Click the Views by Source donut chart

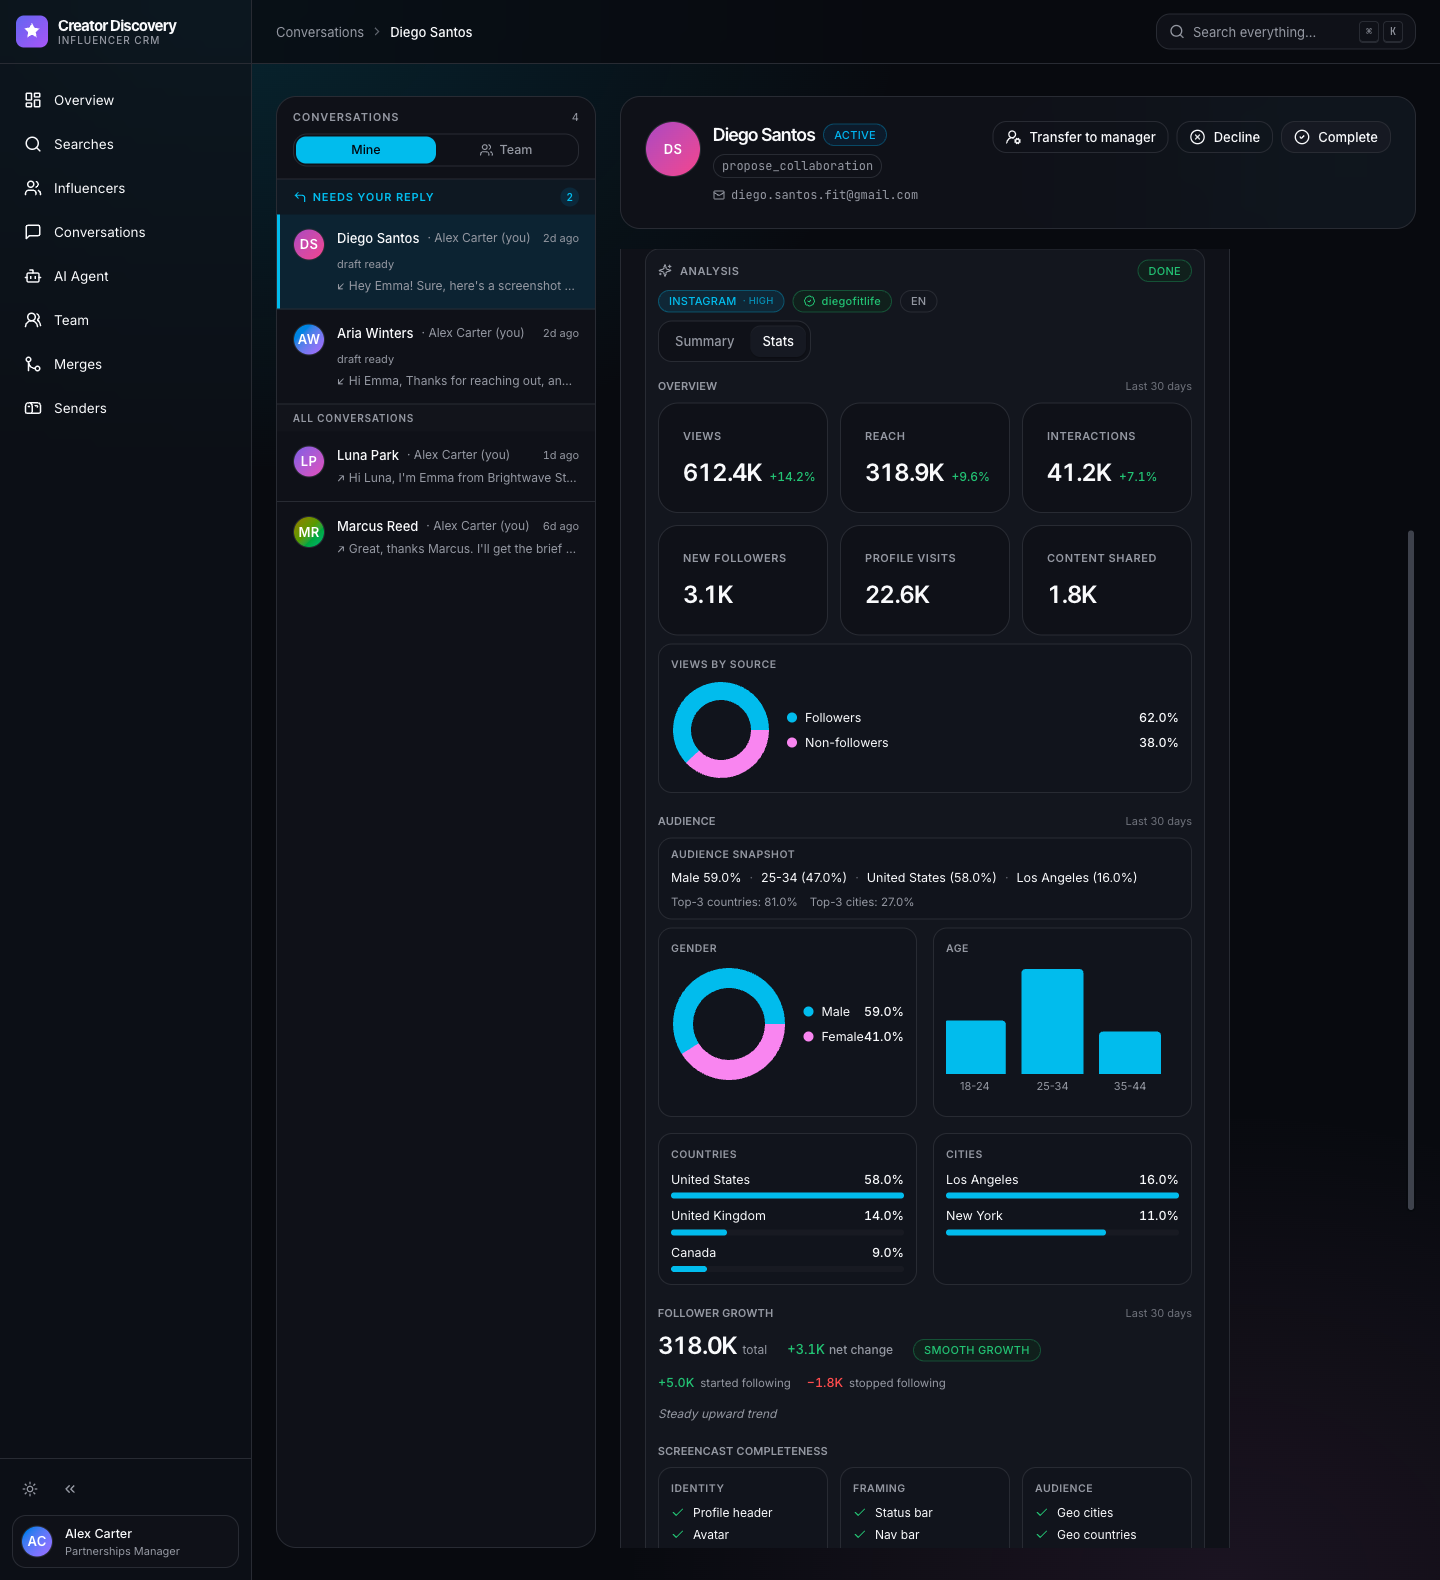click(721, 730)
